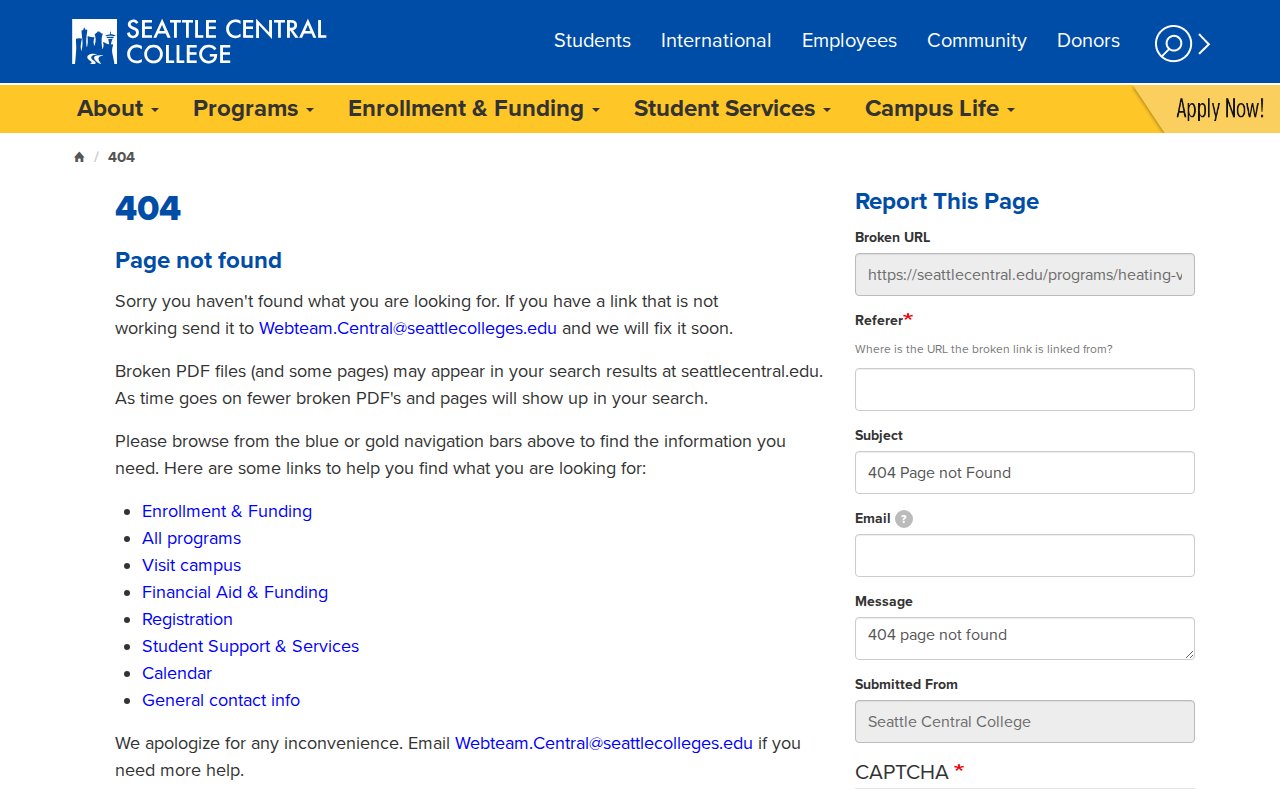Image resolution: width=1280 pixels, height=800 pixels.
Task: Expand the Enrollment & Funding dropdown
Action: coord(466,108)
